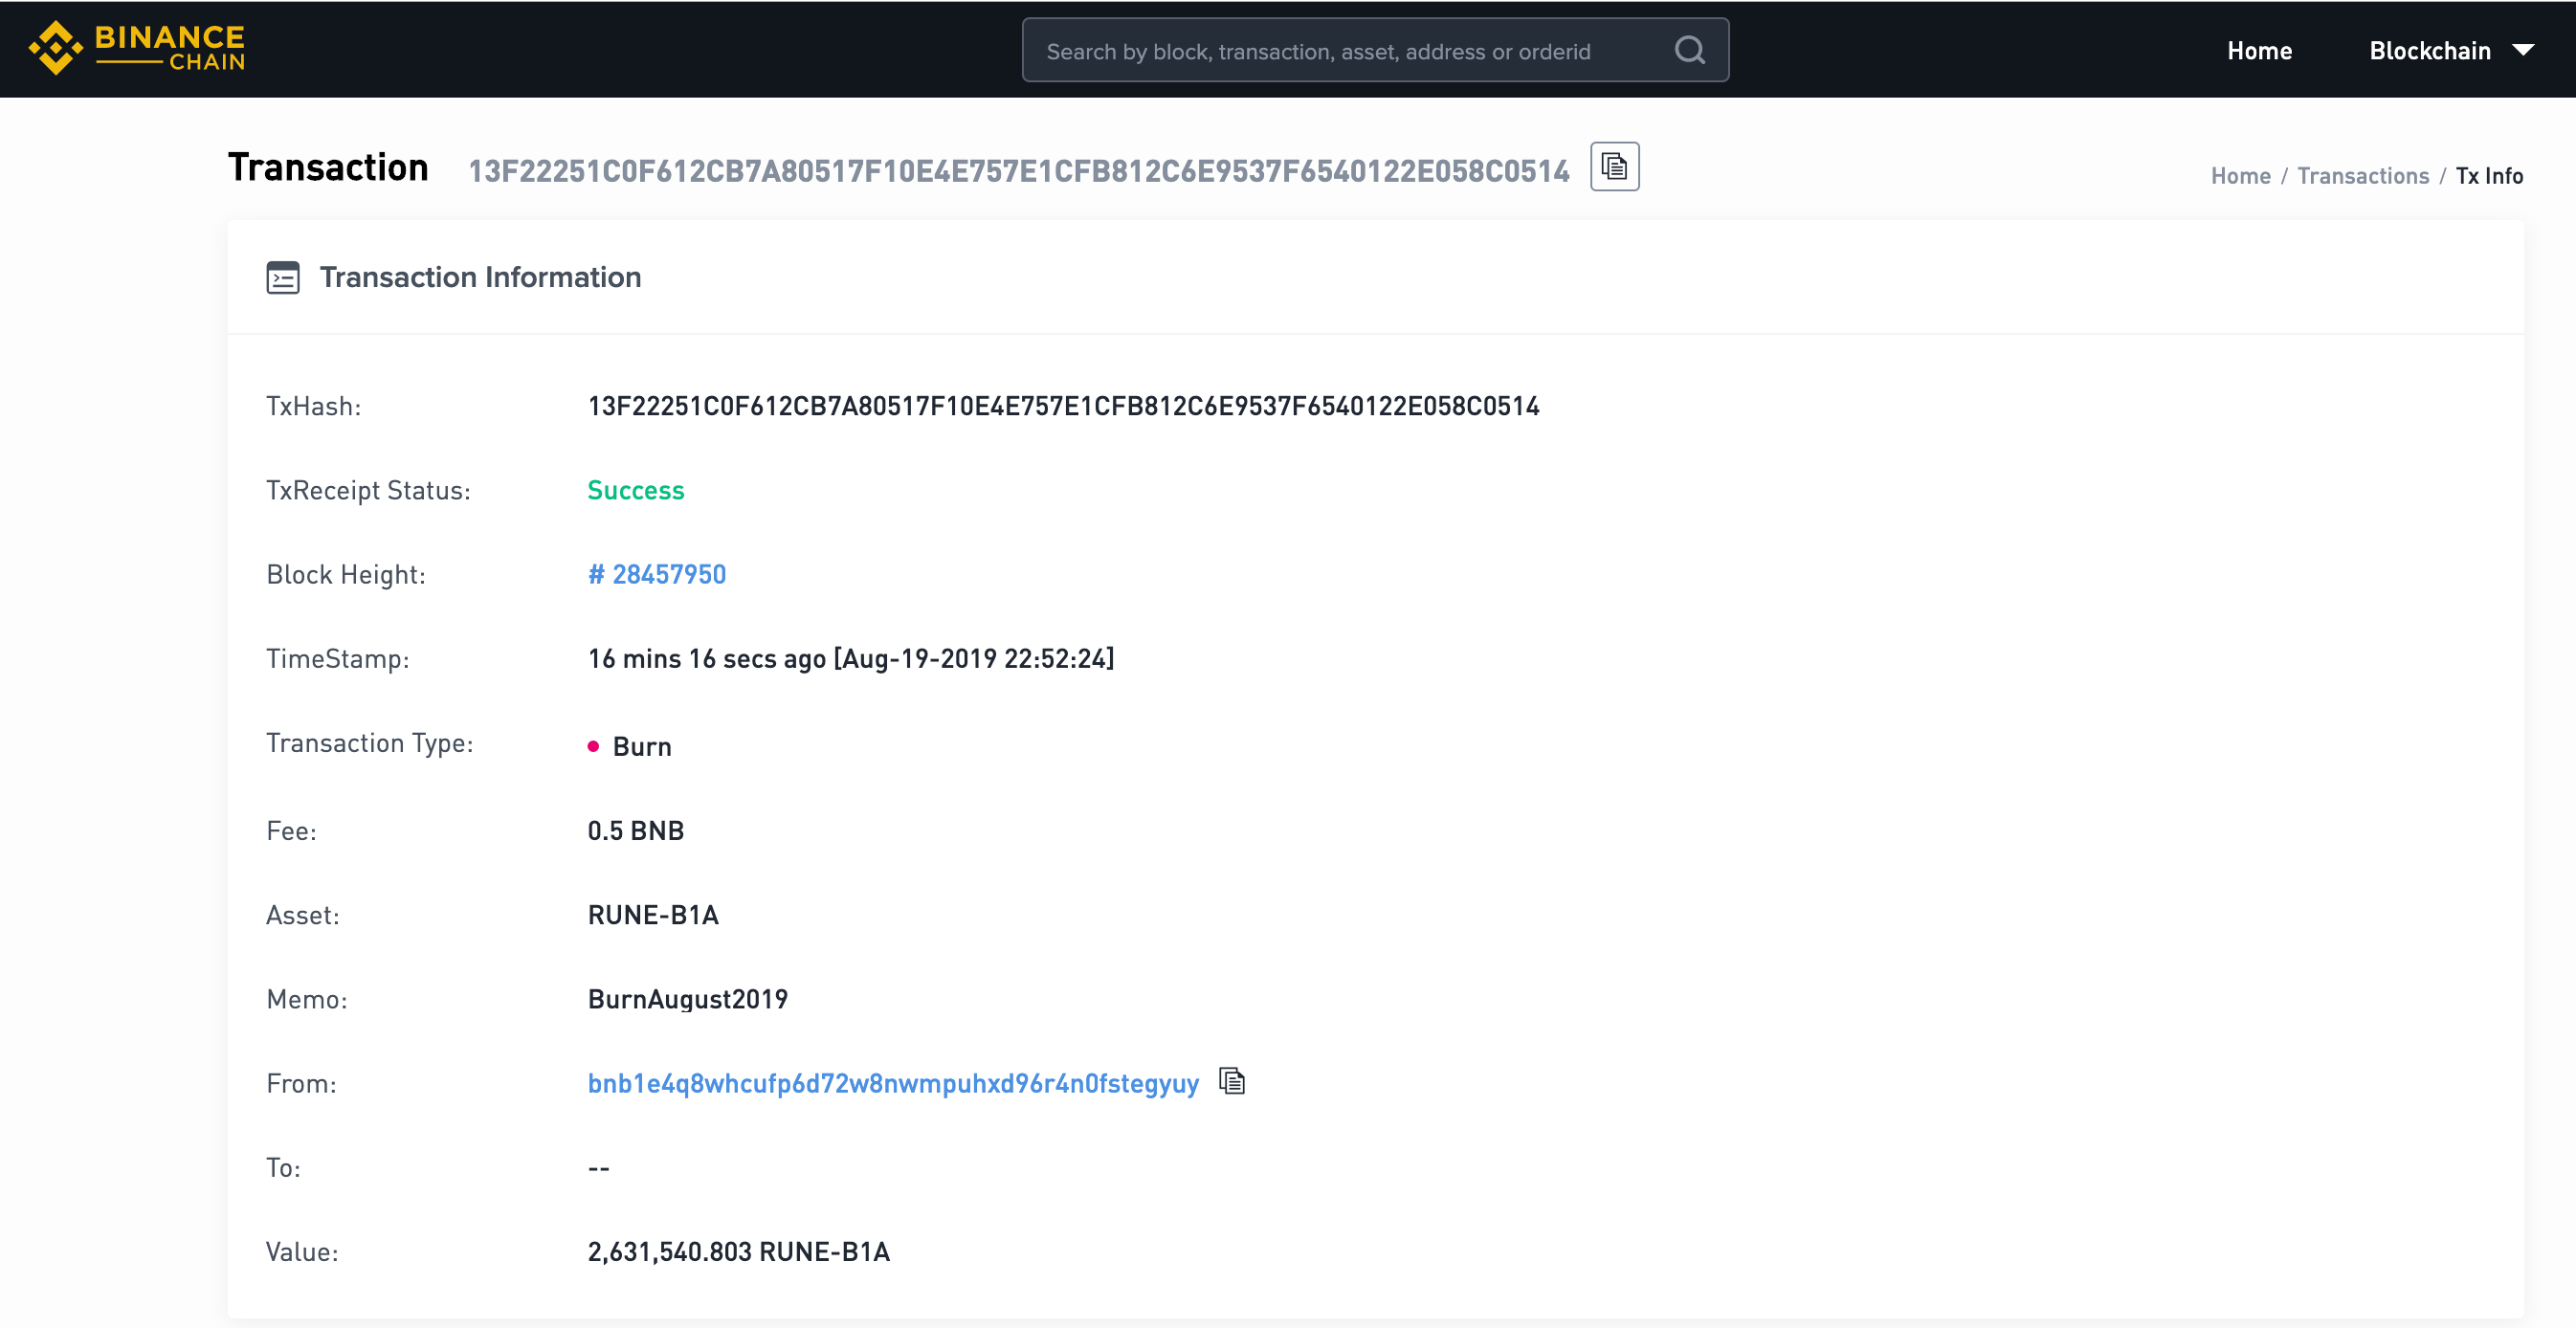Click the pink dot beside Burn
Viewport: 2576px width, 1328px height.
(593, 746)
